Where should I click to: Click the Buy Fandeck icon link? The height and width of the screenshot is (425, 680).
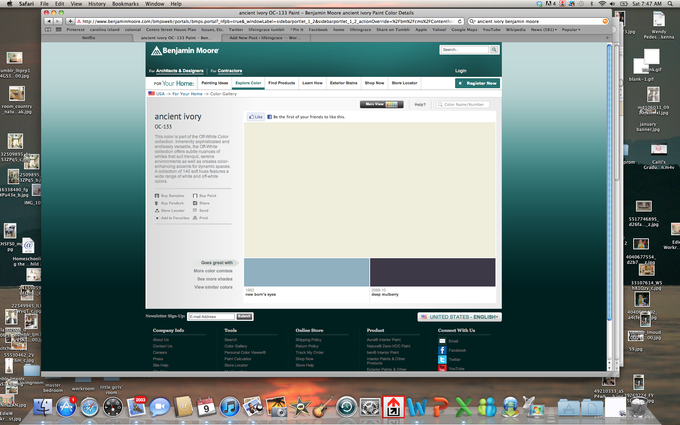click(x=170, y=203)
